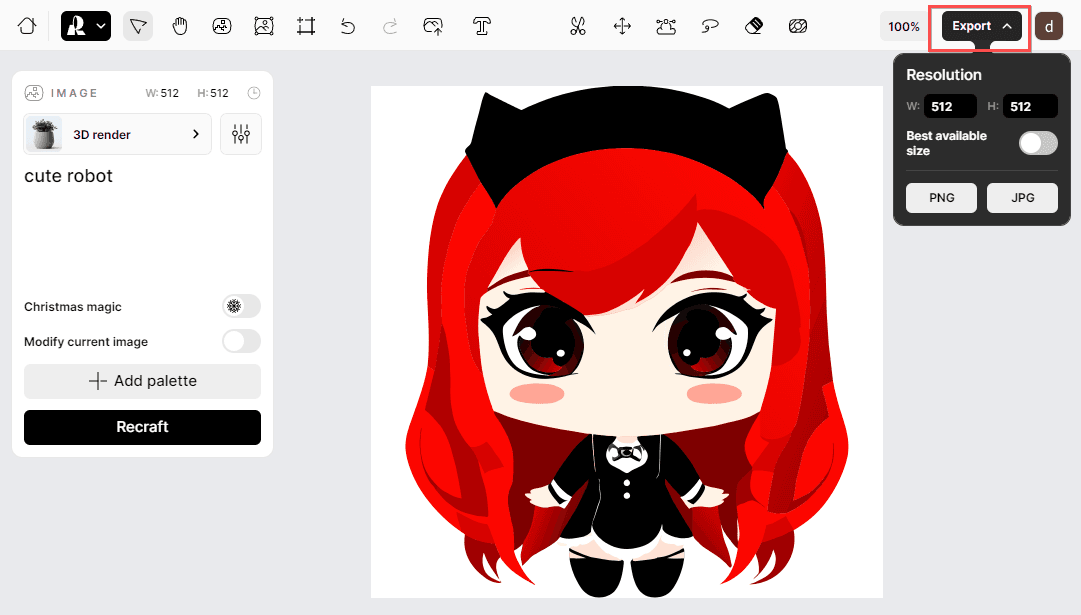Toggle Modify current image on
This screenshot has height=615, width=1081.
click(241, 341)
